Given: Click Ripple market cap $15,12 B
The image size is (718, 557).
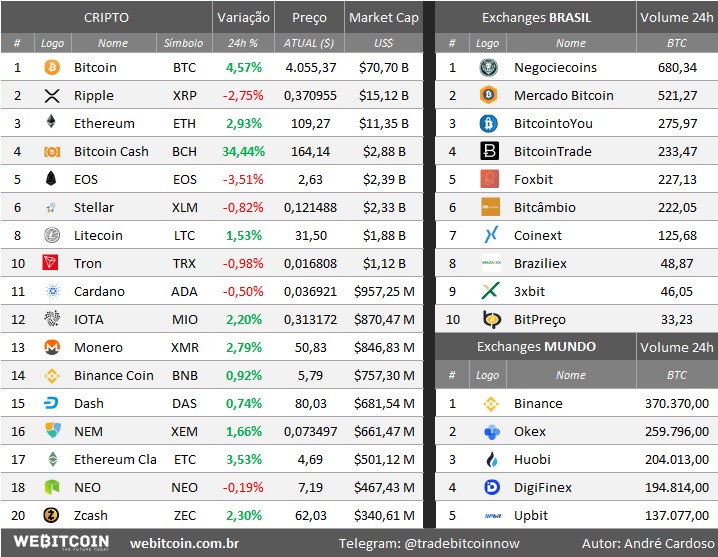Looking at the screenshot, I should [x=384, y=95].
